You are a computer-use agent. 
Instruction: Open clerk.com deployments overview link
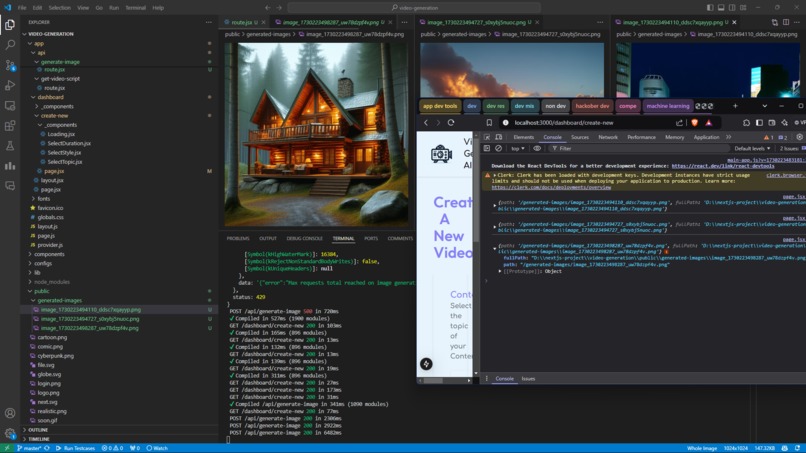[x=551, y=187]
